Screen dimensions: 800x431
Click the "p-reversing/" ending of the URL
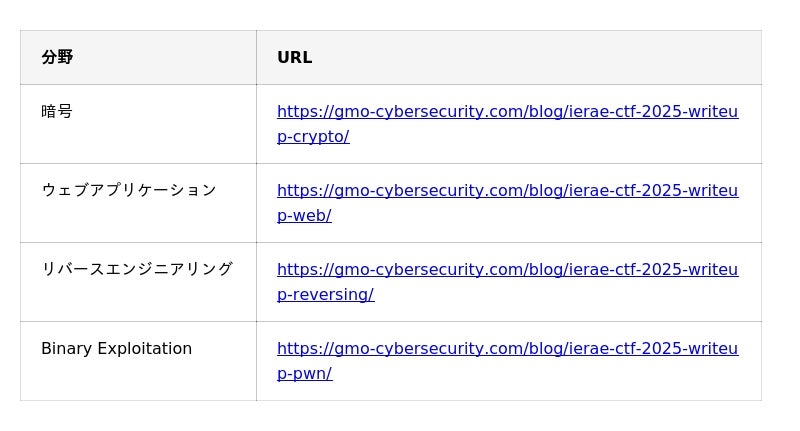click(325, 295)
